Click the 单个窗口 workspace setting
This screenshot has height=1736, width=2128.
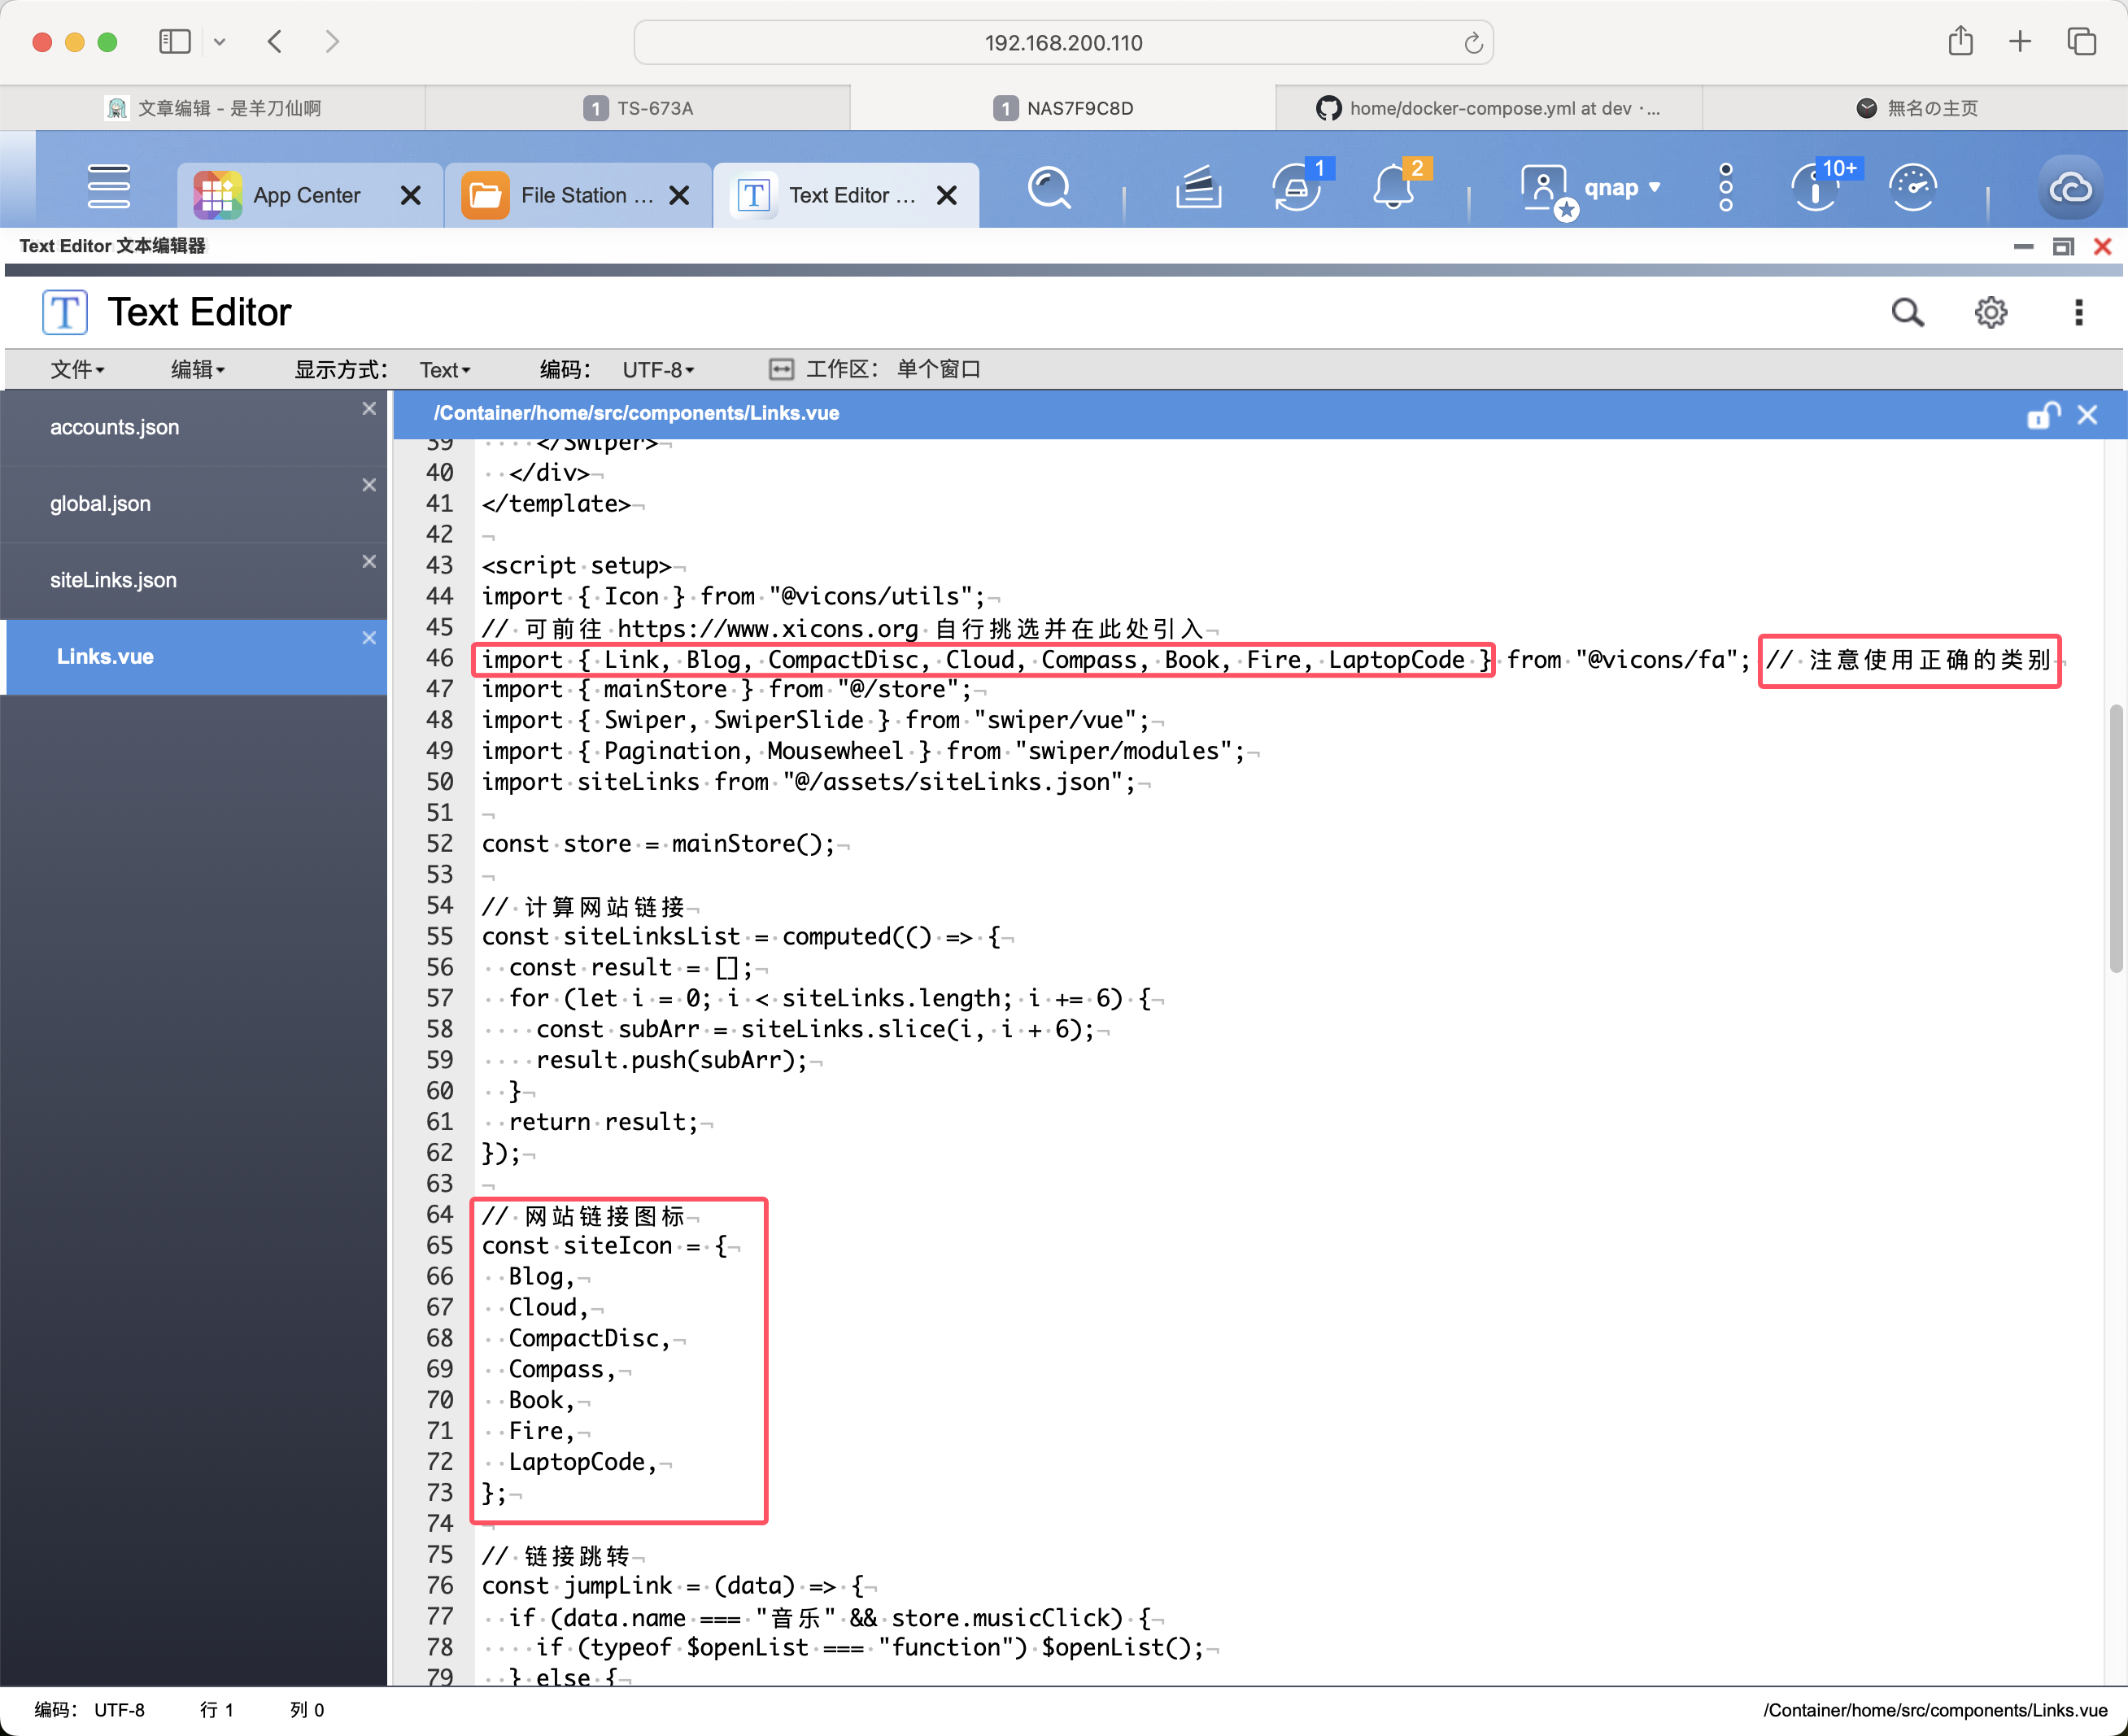click(x=938, y=370)
